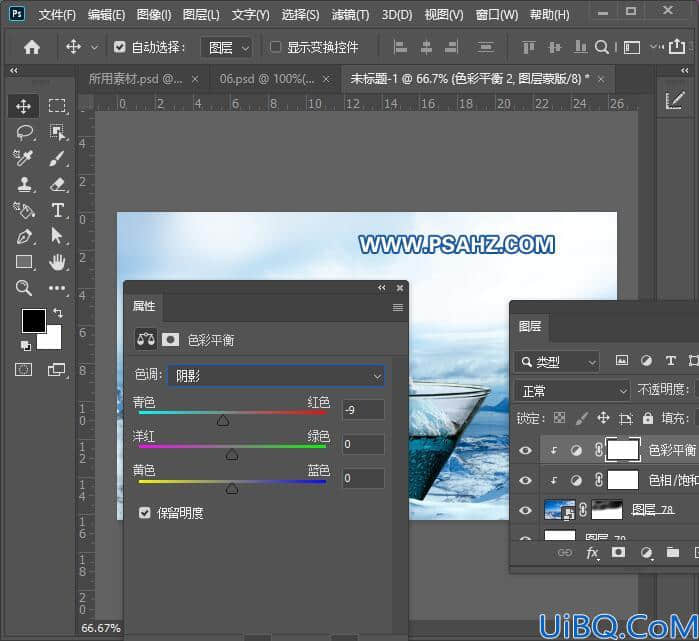Select the Clone Stamp tool
Image resolution: width=699 pixels, height=641 pixels.
(x=25, y=184)
